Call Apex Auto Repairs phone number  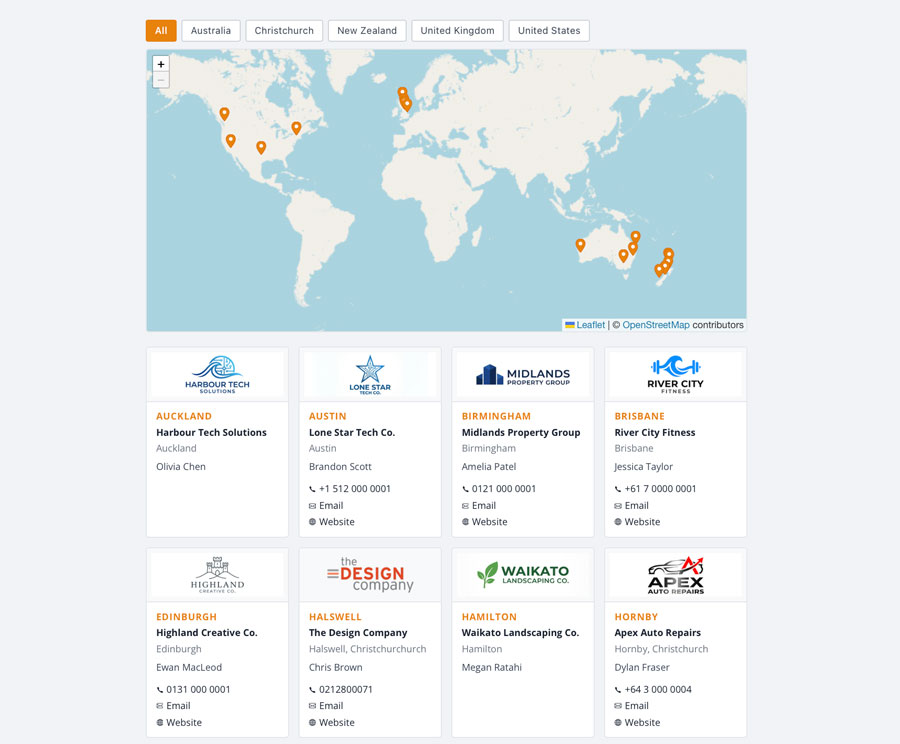(655, 689)
